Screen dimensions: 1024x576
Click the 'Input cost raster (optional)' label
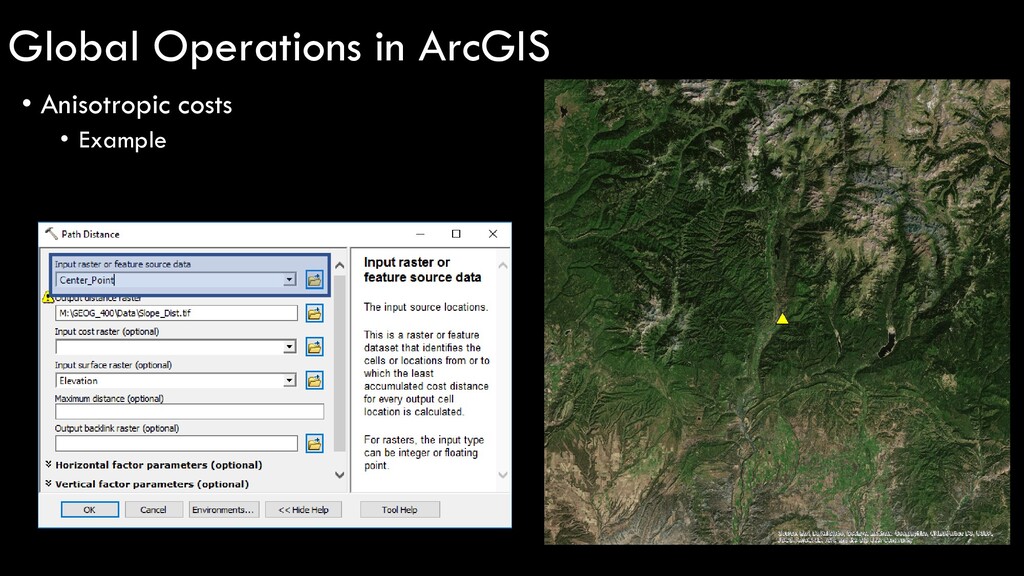pyautogui.click(x=107, y=332)
